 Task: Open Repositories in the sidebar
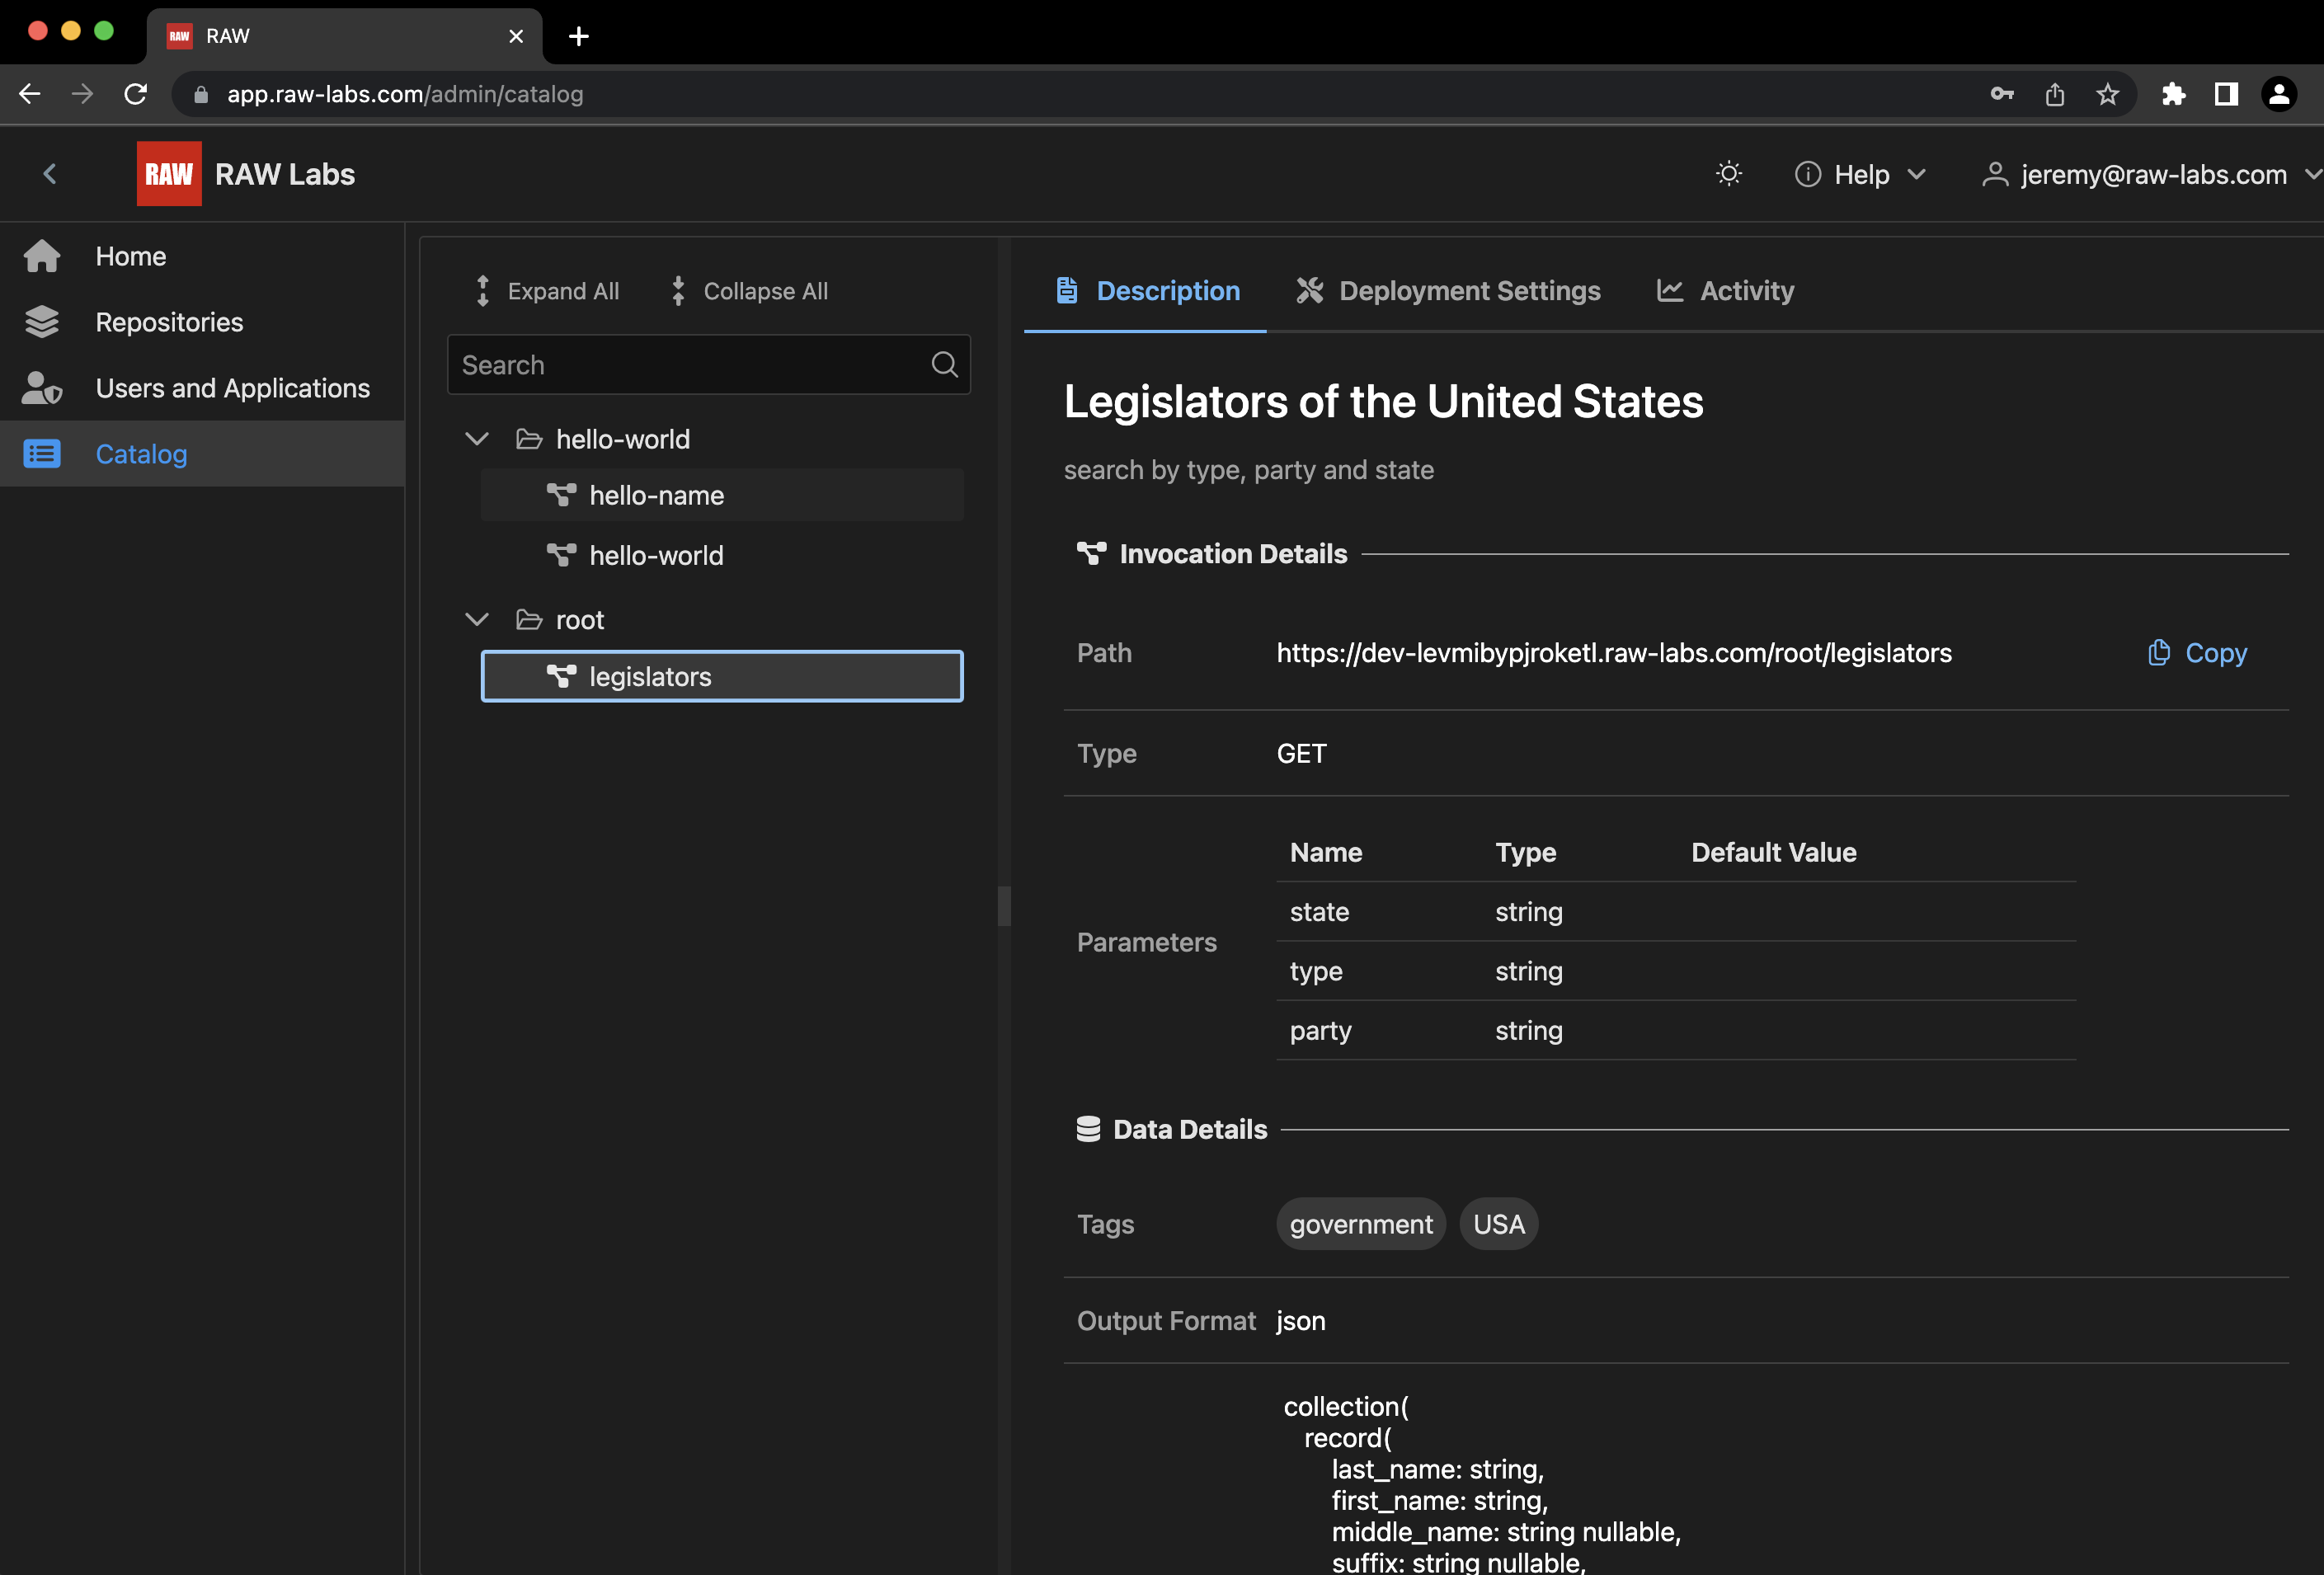click(202, 322)
